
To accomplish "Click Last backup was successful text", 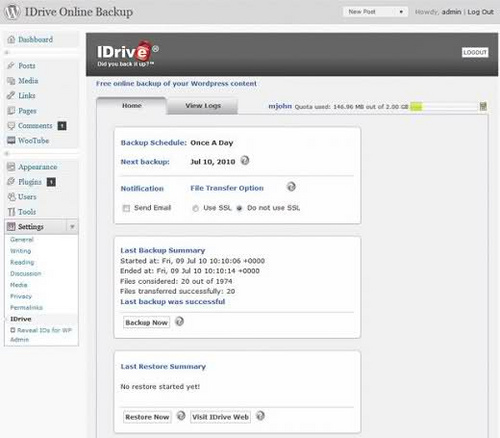I will tap(173, 302).
